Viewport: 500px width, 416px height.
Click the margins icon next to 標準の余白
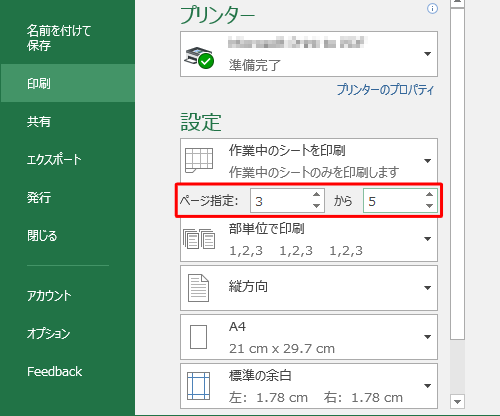click(x=199, y=386)
